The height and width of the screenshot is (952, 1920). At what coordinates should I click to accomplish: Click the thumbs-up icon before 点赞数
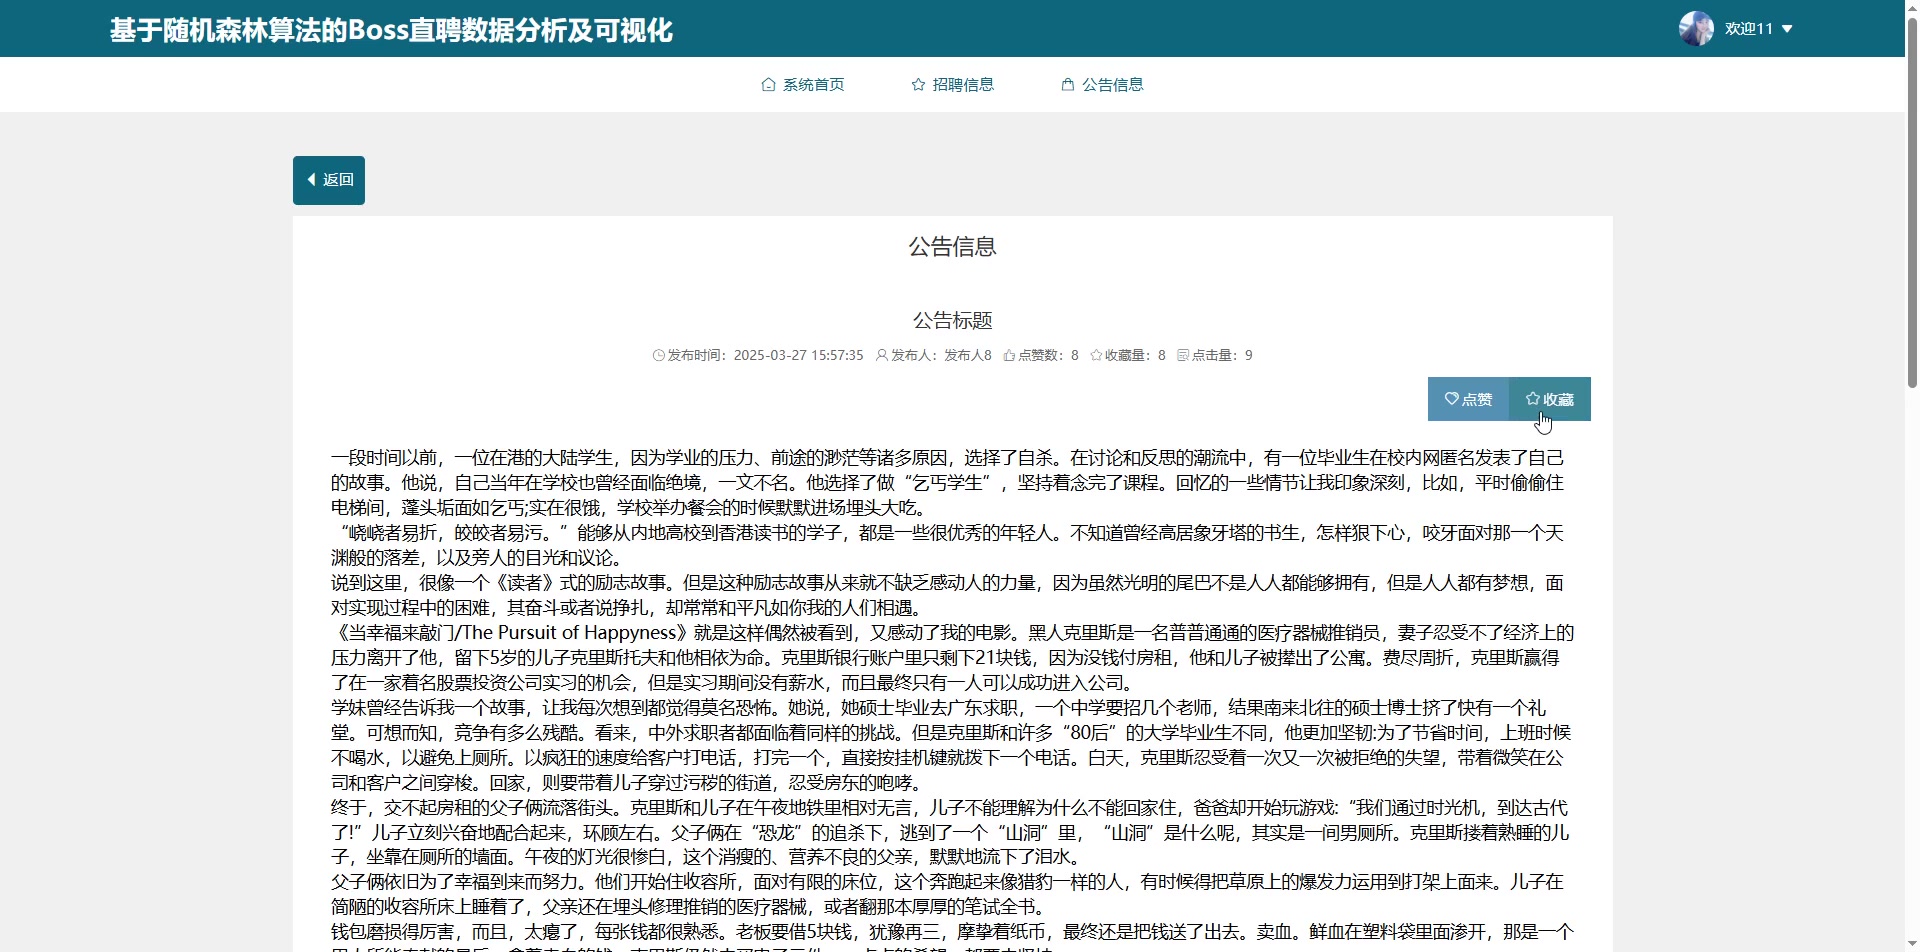[x=1008, y=355]
